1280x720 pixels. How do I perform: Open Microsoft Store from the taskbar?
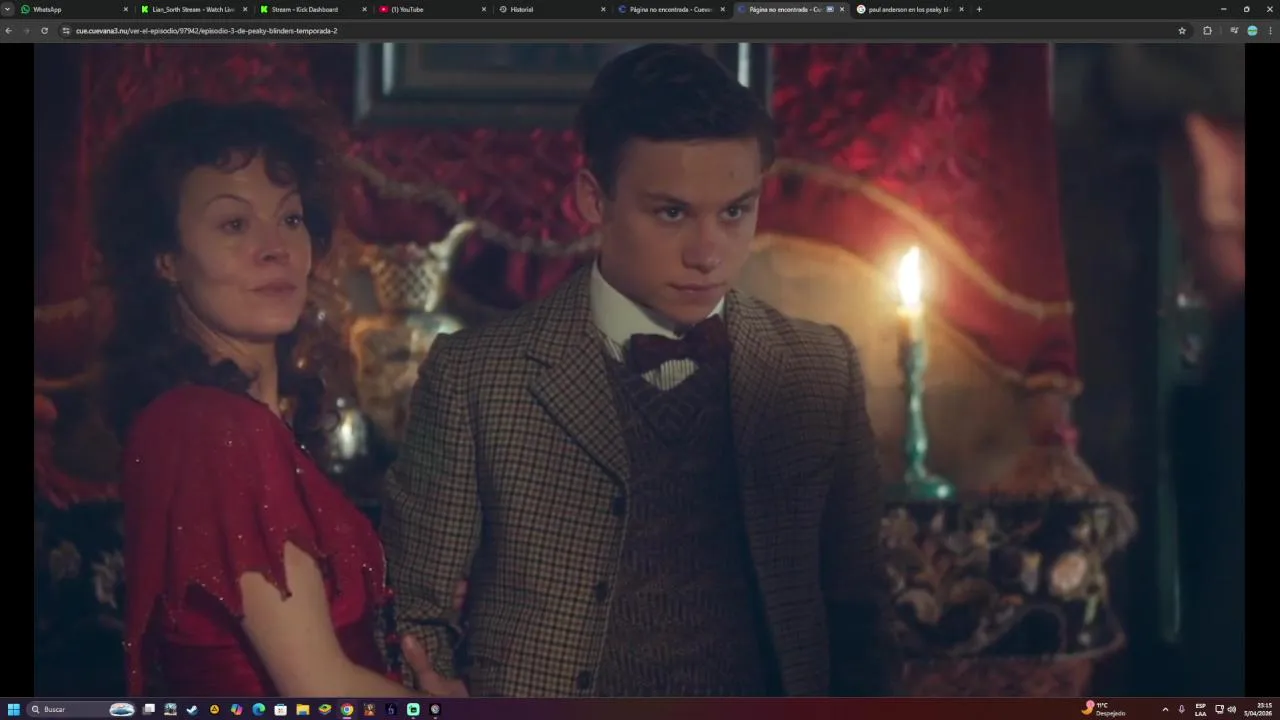pos(281,709)
